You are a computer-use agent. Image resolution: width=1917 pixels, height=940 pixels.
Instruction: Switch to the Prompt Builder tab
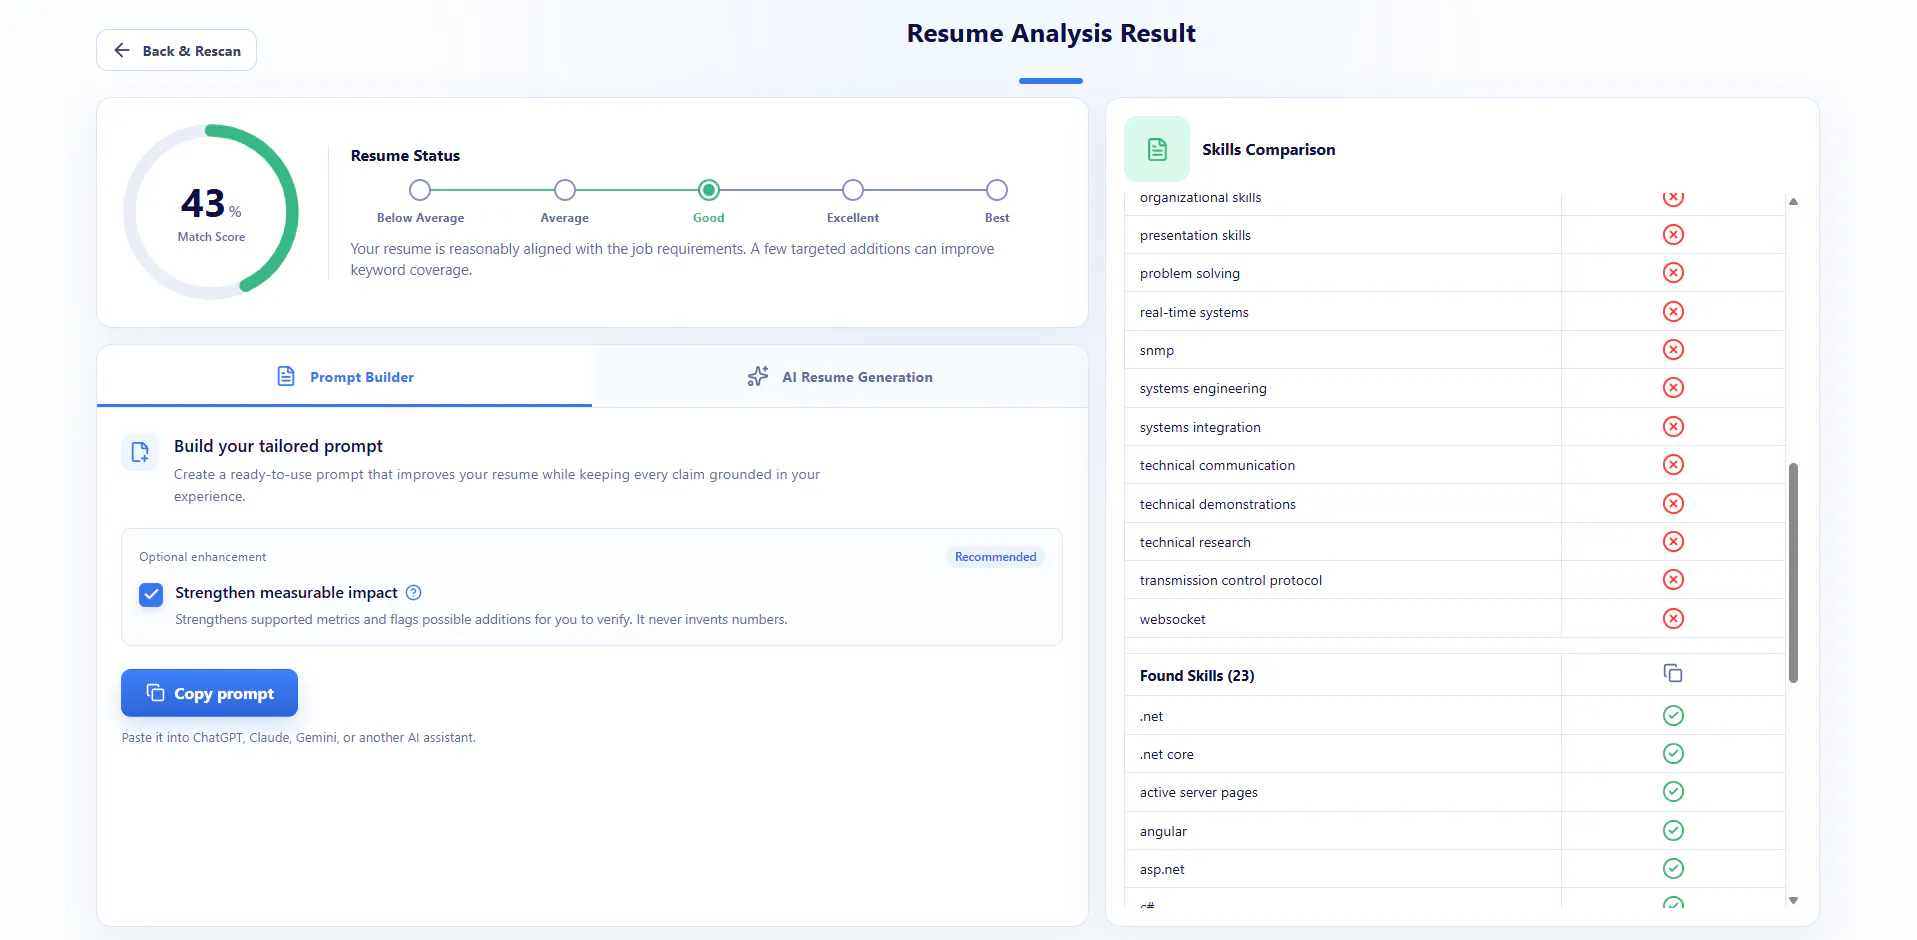coord(344,377)
